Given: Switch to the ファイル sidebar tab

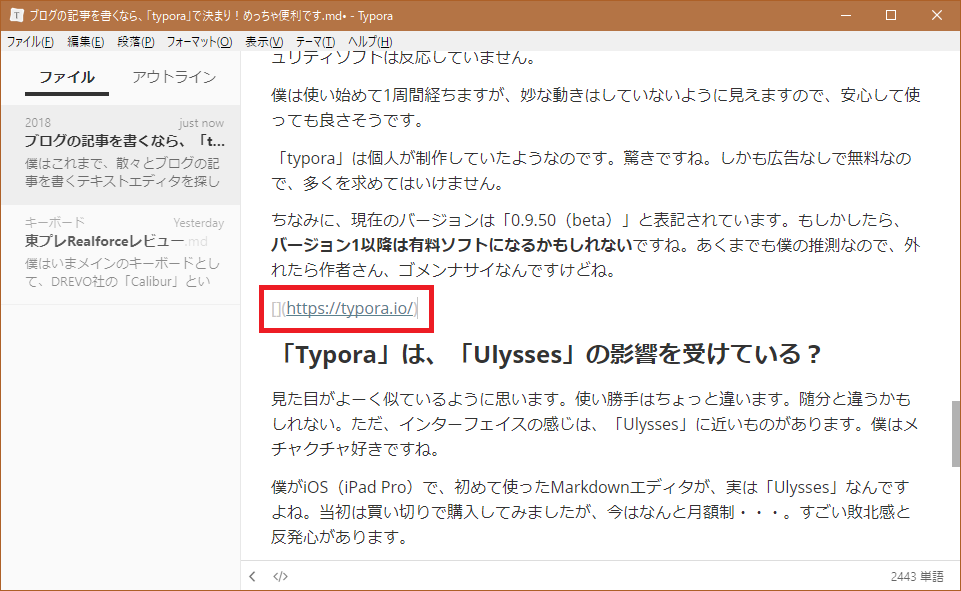Looking at the screenshot, I should point(67,77).
